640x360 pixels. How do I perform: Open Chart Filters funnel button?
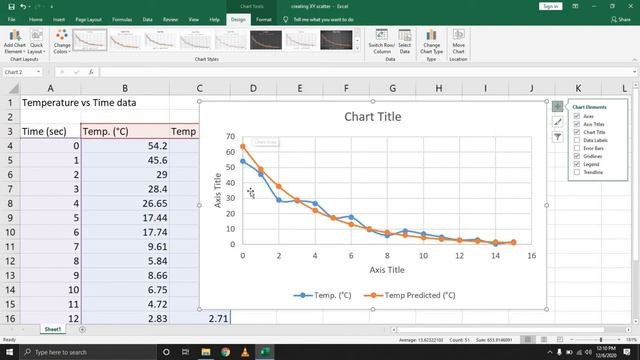pos(558,137)
